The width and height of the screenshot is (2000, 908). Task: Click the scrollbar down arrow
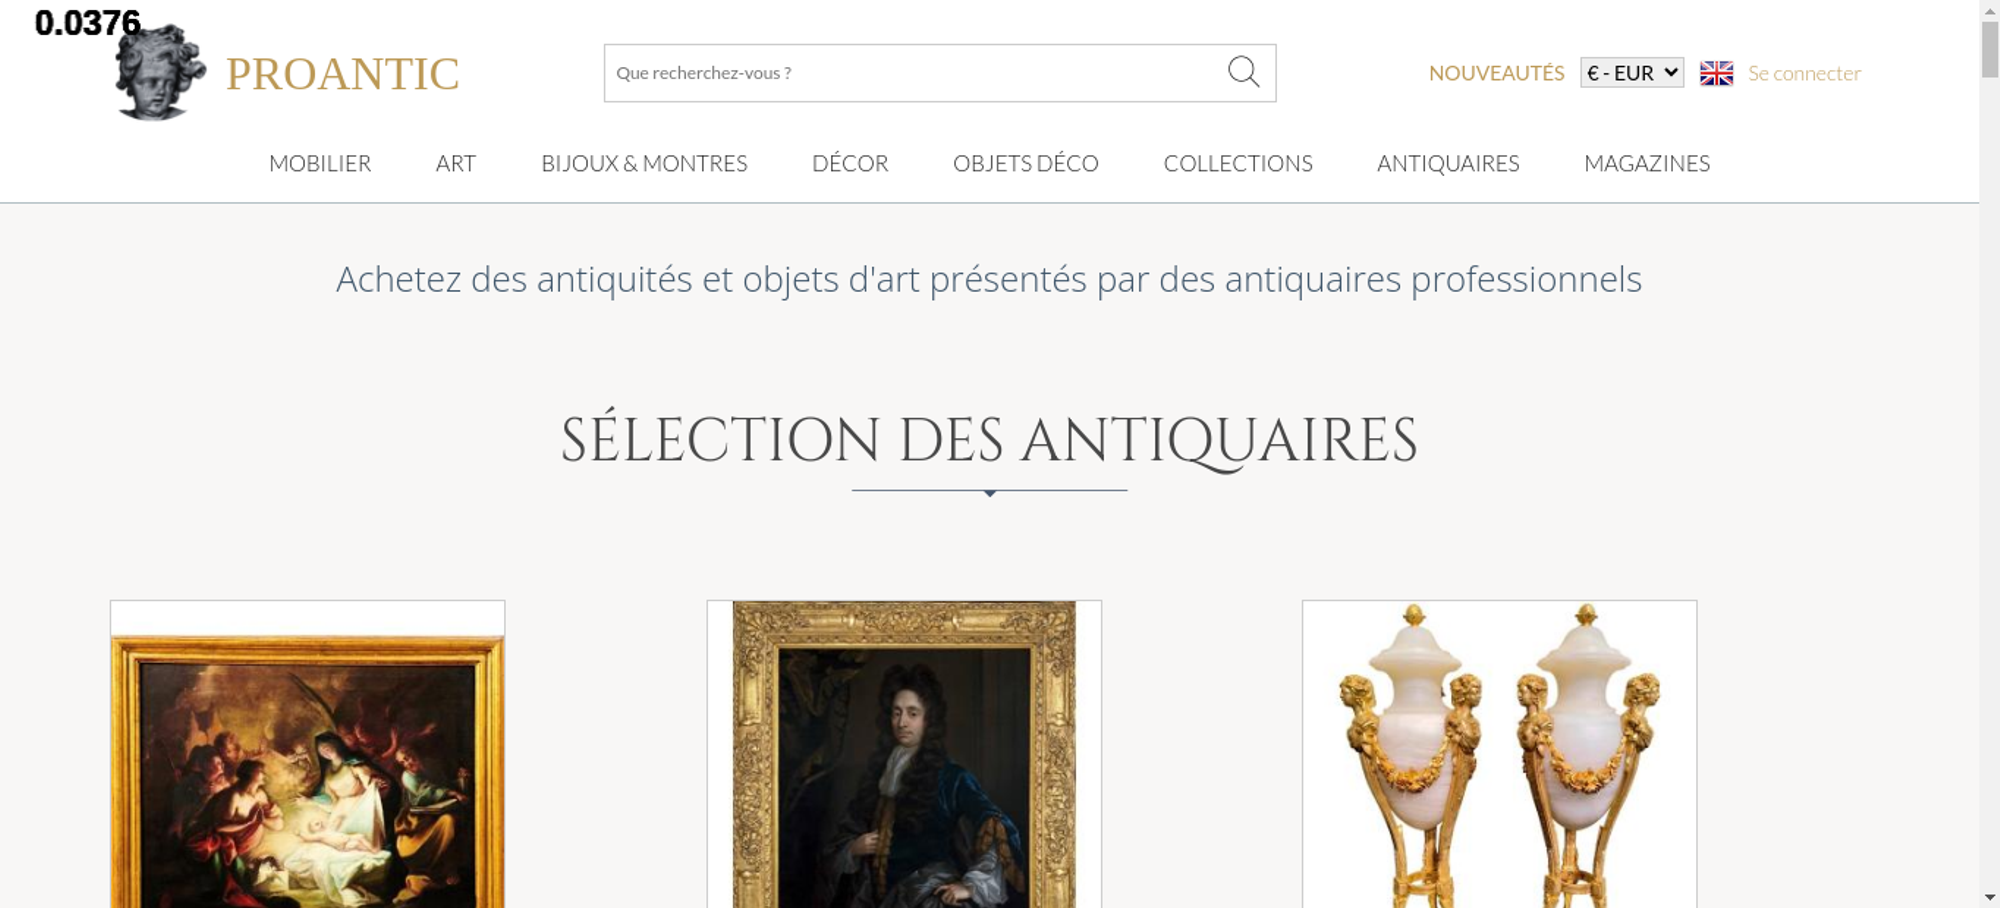click(x=1990, y=897)
